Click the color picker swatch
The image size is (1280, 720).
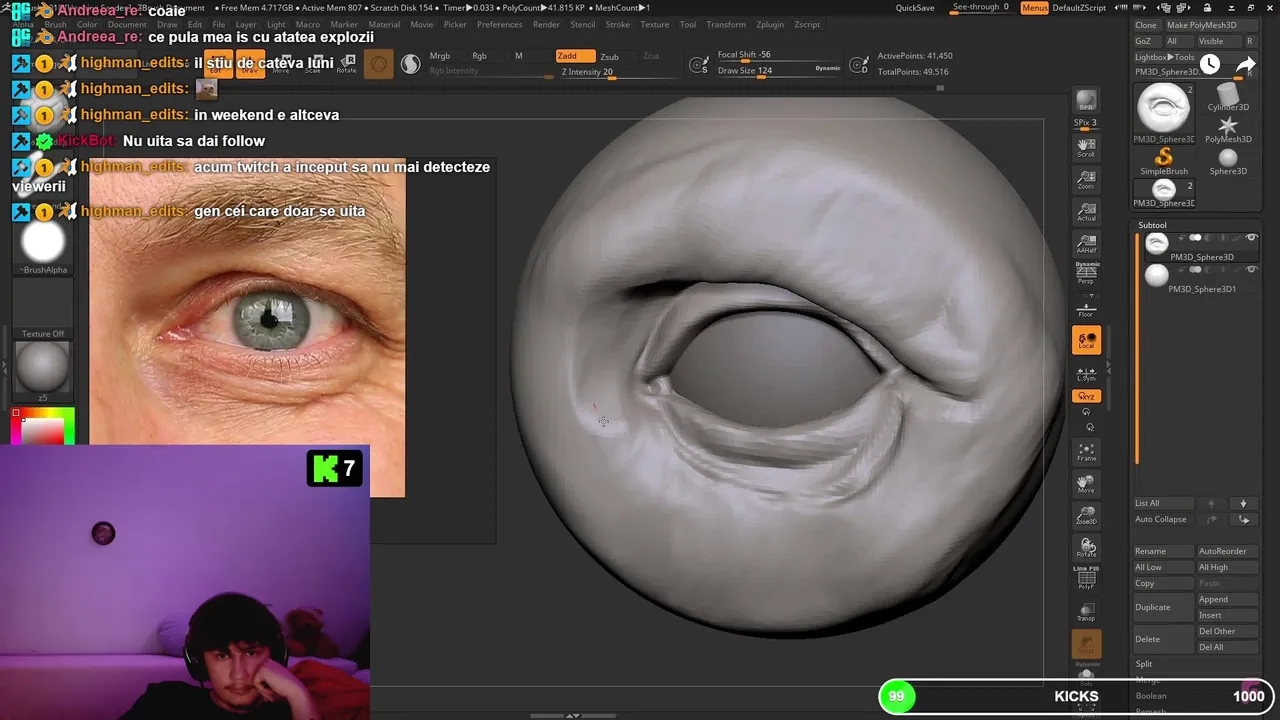point(43,427)
